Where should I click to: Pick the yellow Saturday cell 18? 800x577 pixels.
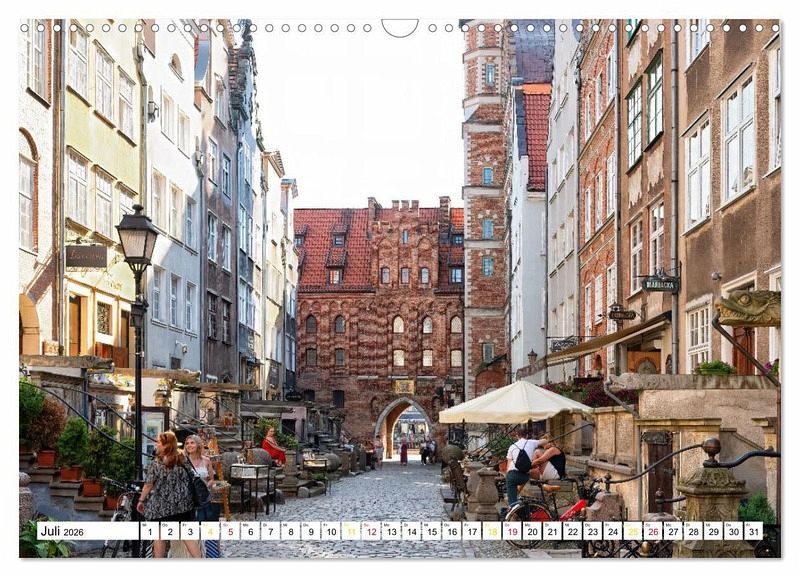492,531
